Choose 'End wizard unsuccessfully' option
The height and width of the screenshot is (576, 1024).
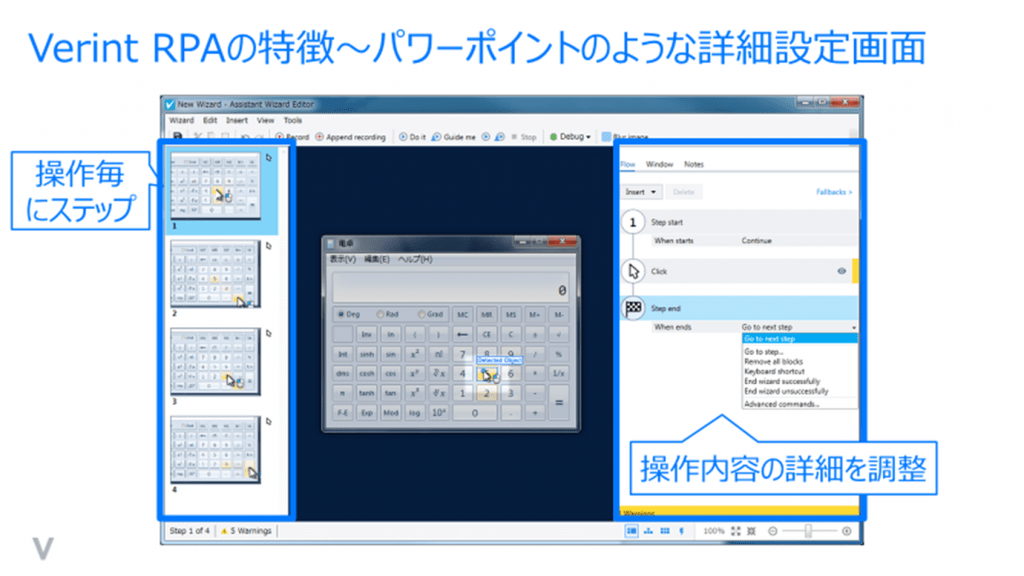click(x=786, y=391)
